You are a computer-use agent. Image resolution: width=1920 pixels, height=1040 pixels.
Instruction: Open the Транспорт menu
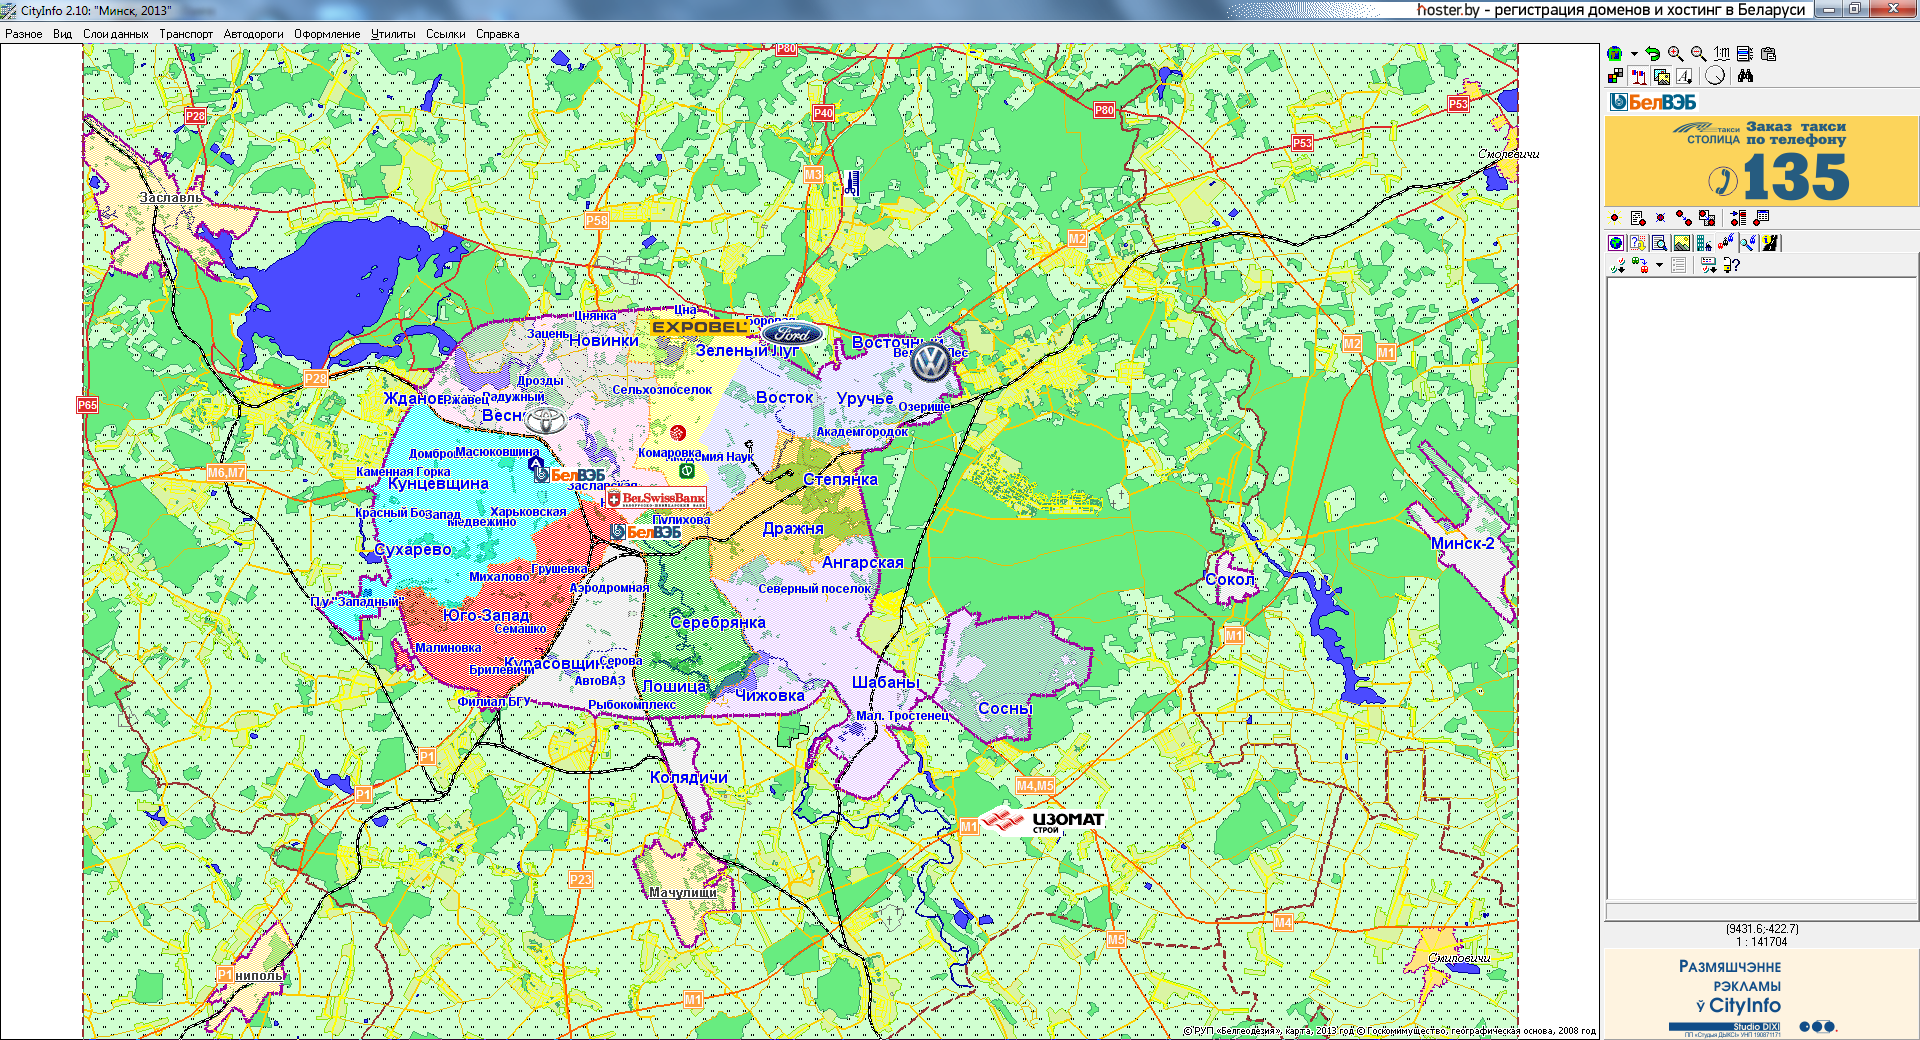(x=186, y=34)
